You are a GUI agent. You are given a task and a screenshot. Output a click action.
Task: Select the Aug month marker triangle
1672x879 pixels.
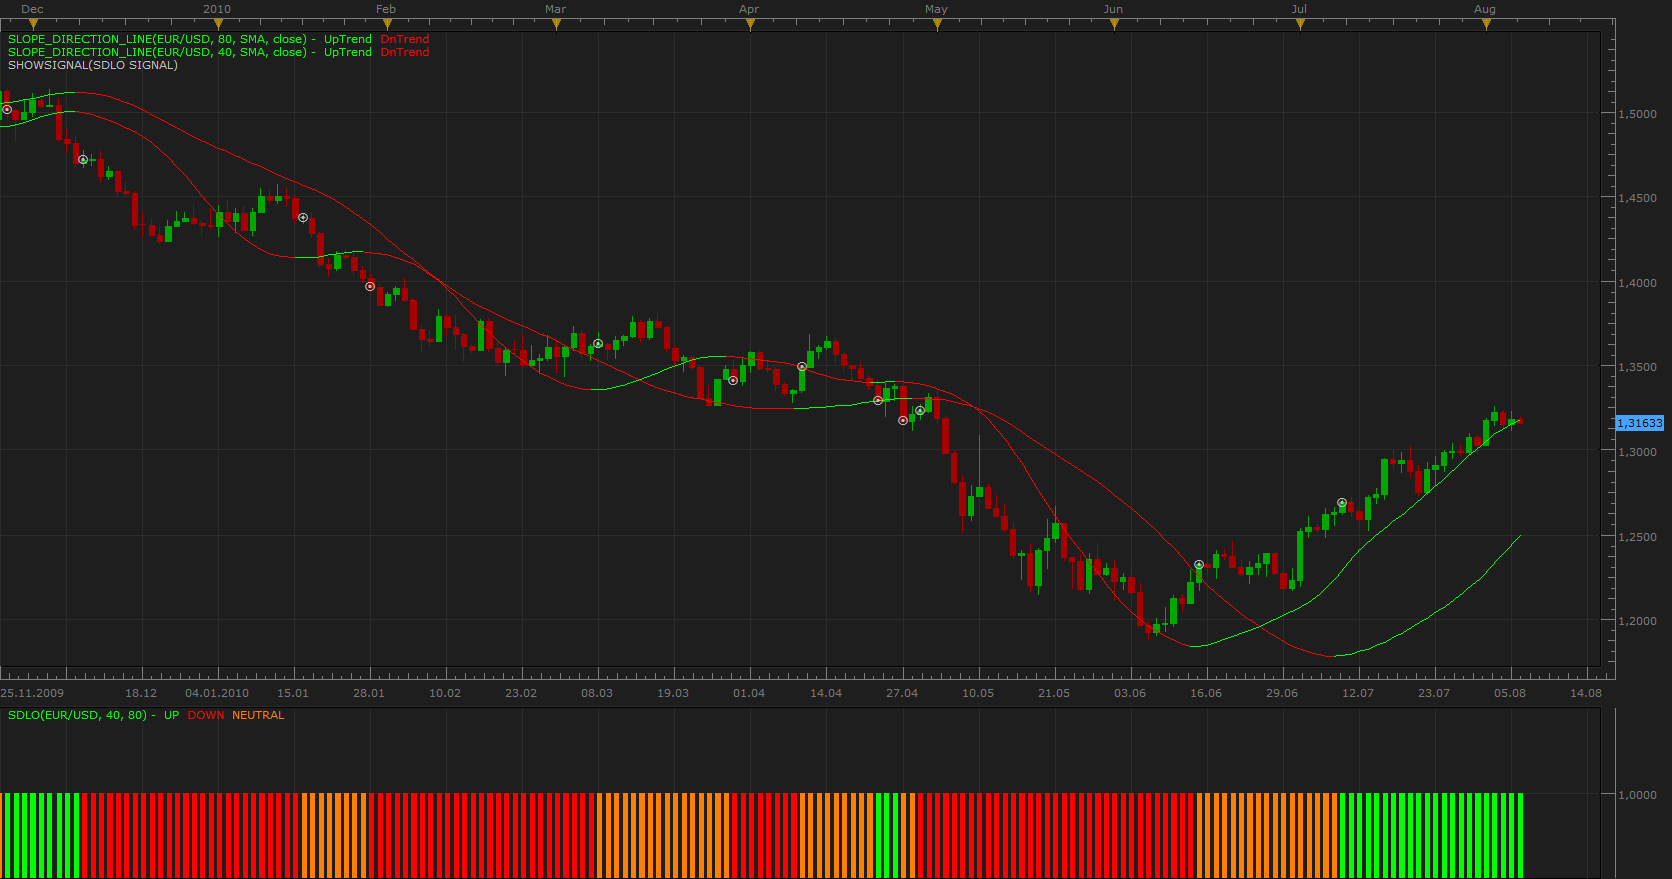pos(1486,25)
